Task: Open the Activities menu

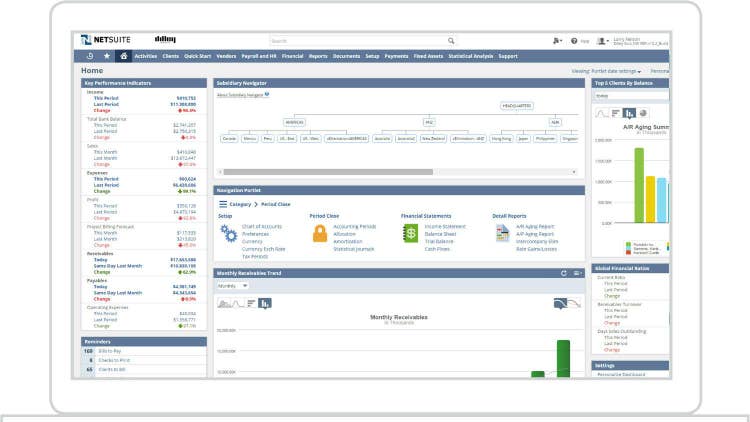Action: pos(145,56)
